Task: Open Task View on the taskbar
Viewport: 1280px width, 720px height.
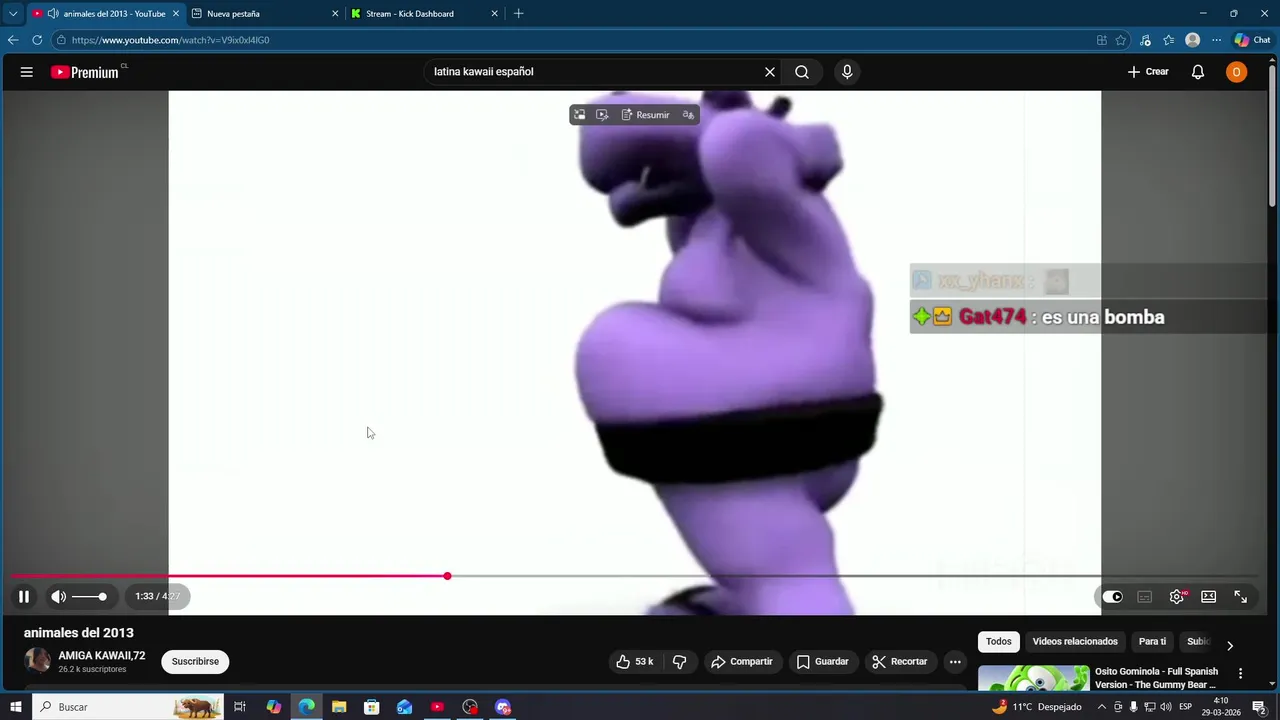Action: pos(240,707)
